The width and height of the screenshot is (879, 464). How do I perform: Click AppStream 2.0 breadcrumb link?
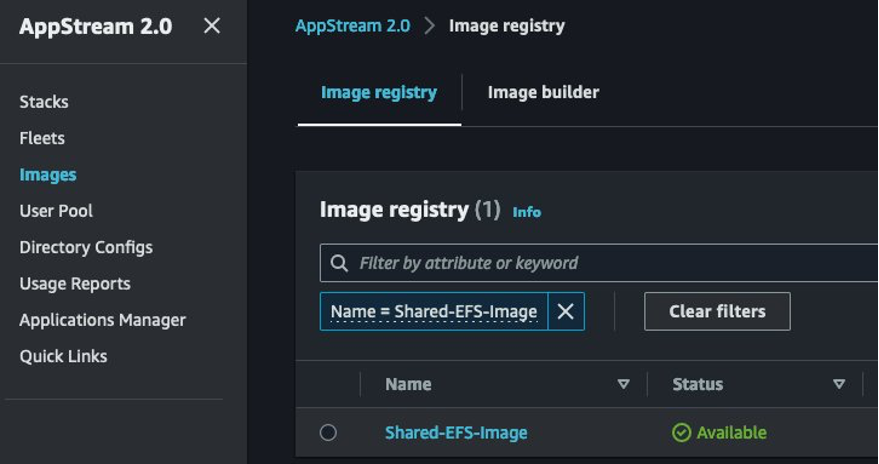pos(353,26)
